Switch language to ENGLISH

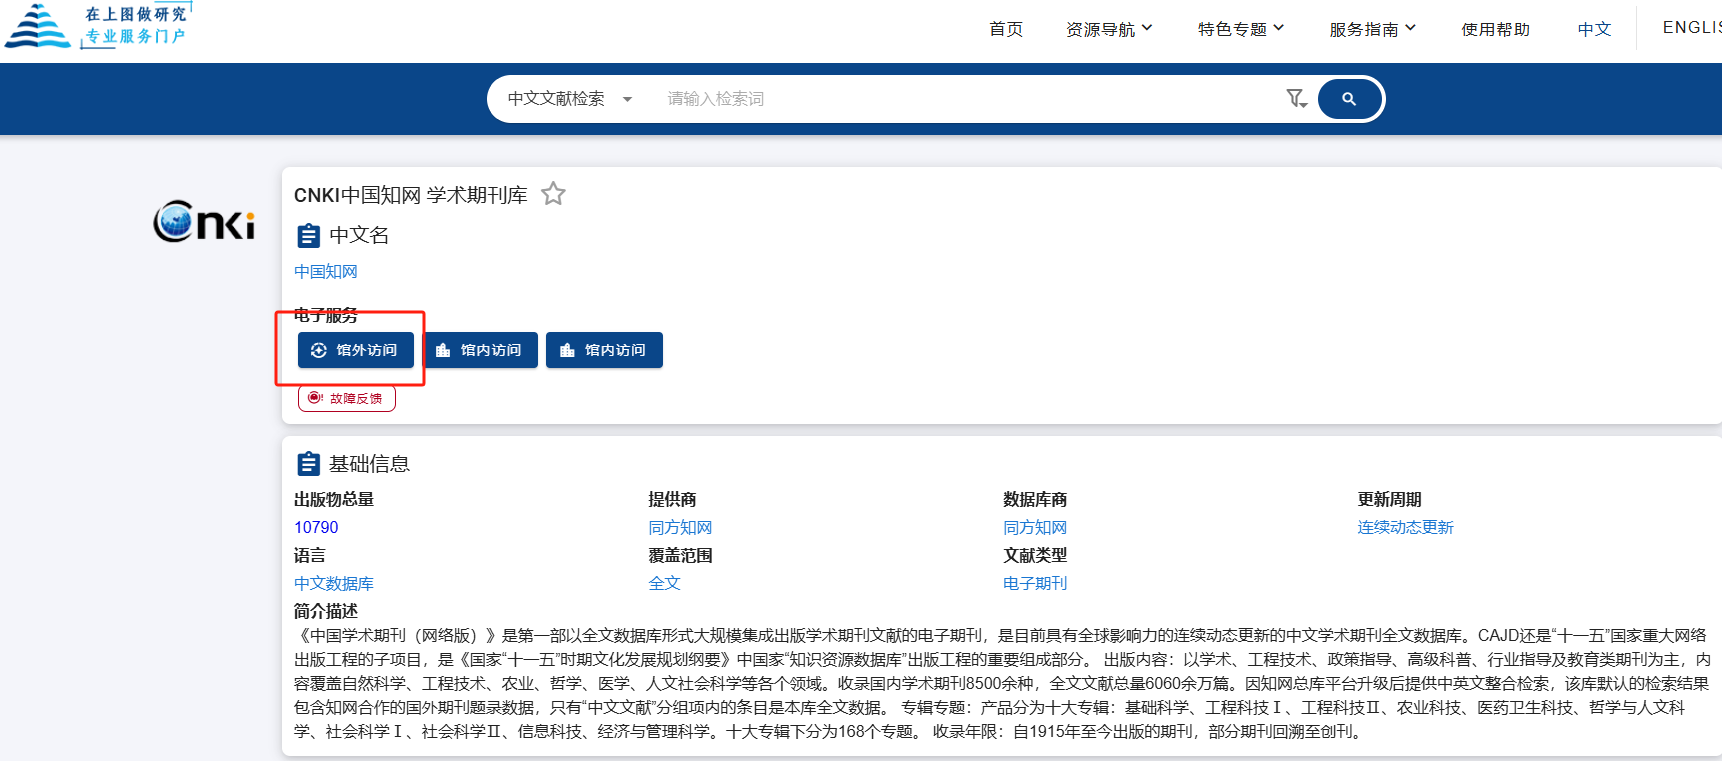(1692, 28)
